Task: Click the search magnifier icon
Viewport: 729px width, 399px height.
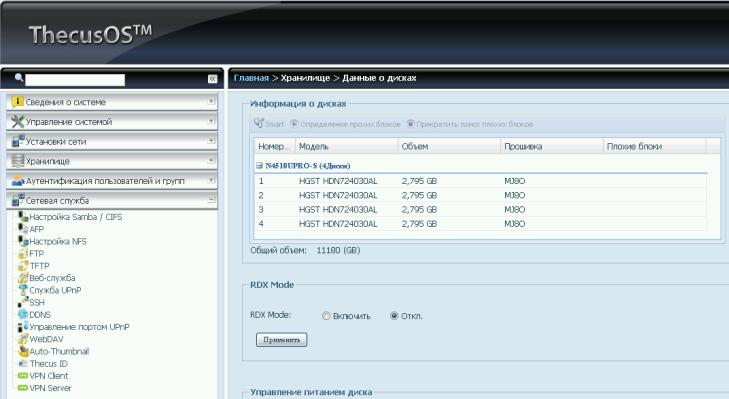Action: 19,78
